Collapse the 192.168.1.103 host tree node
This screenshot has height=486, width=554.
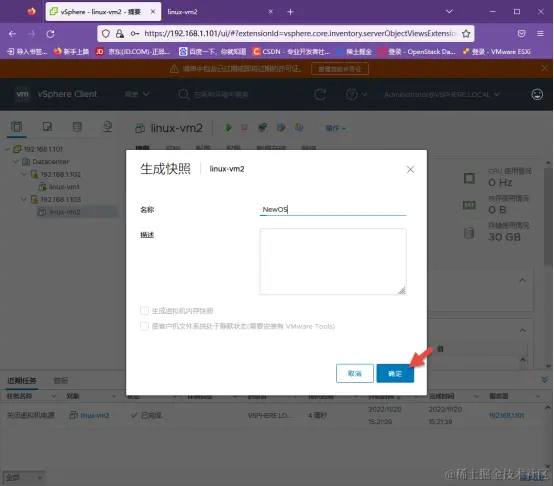click(24, 200)
